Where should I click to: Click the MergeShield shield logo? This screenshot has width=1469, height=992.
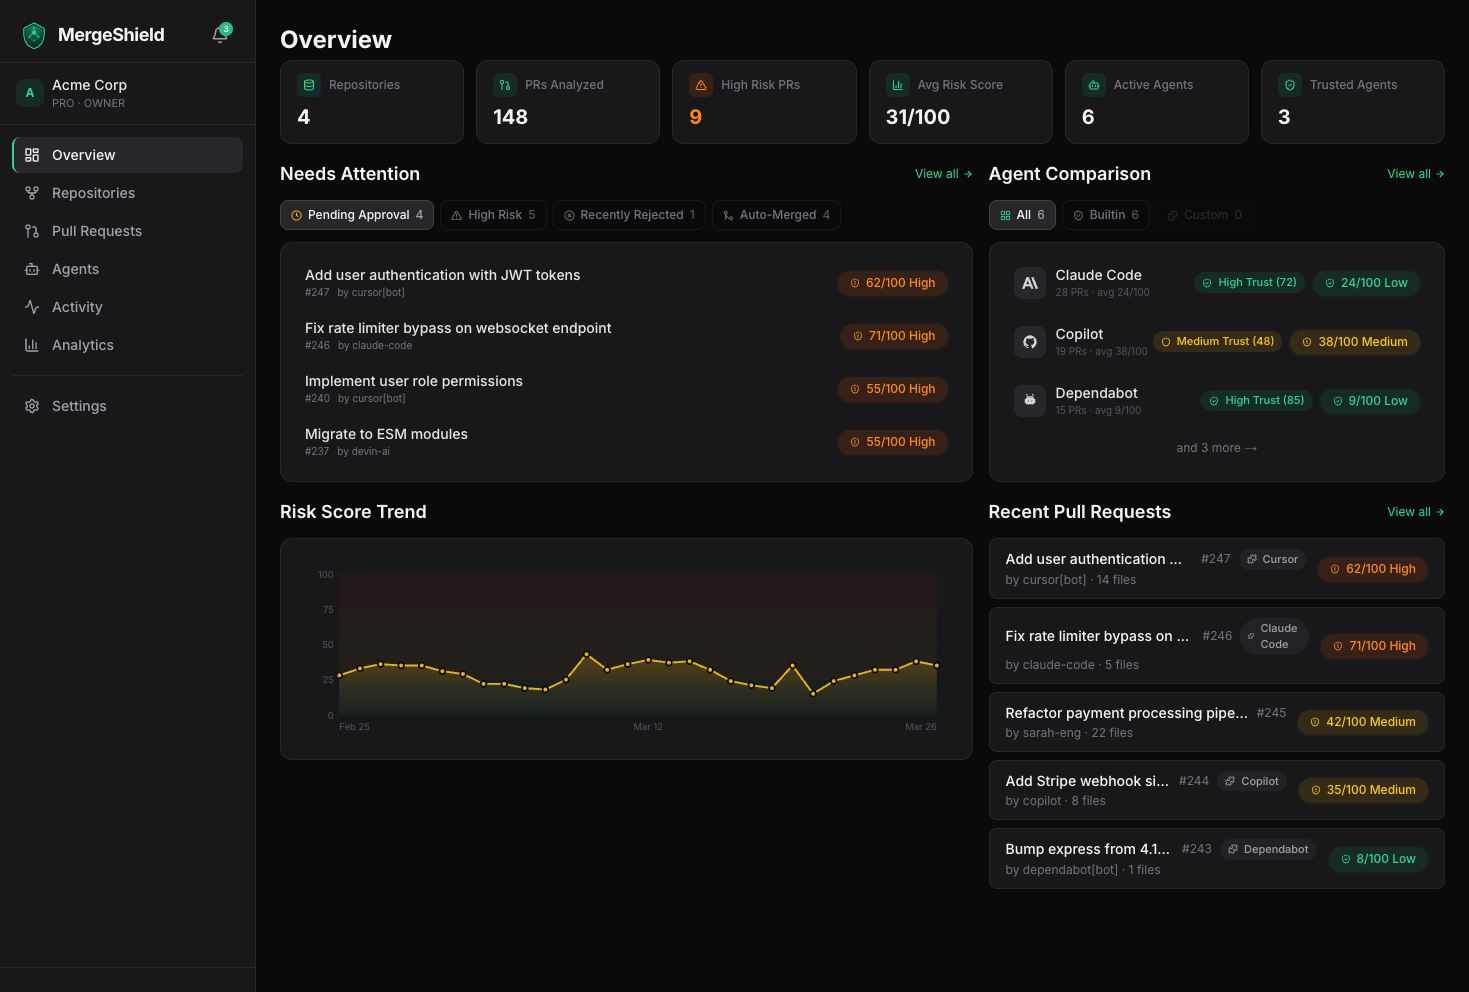tap(34, 35)
